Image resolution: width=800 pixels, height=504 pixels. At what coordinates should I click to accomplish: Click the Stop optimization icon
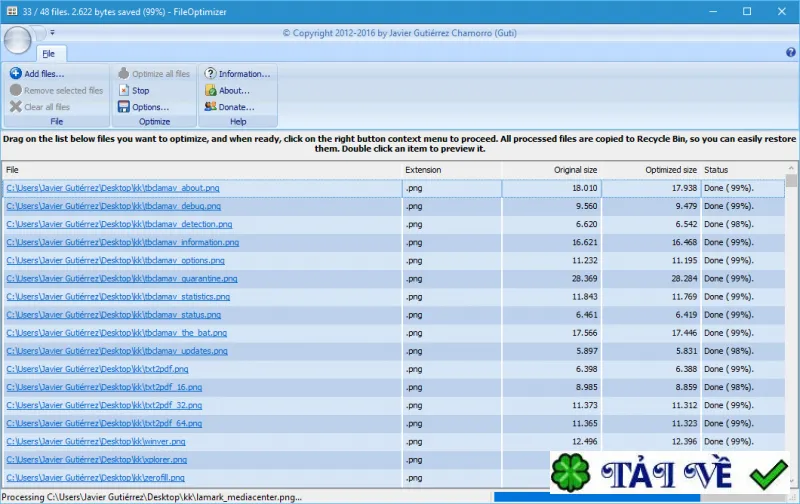coord(123,90)
